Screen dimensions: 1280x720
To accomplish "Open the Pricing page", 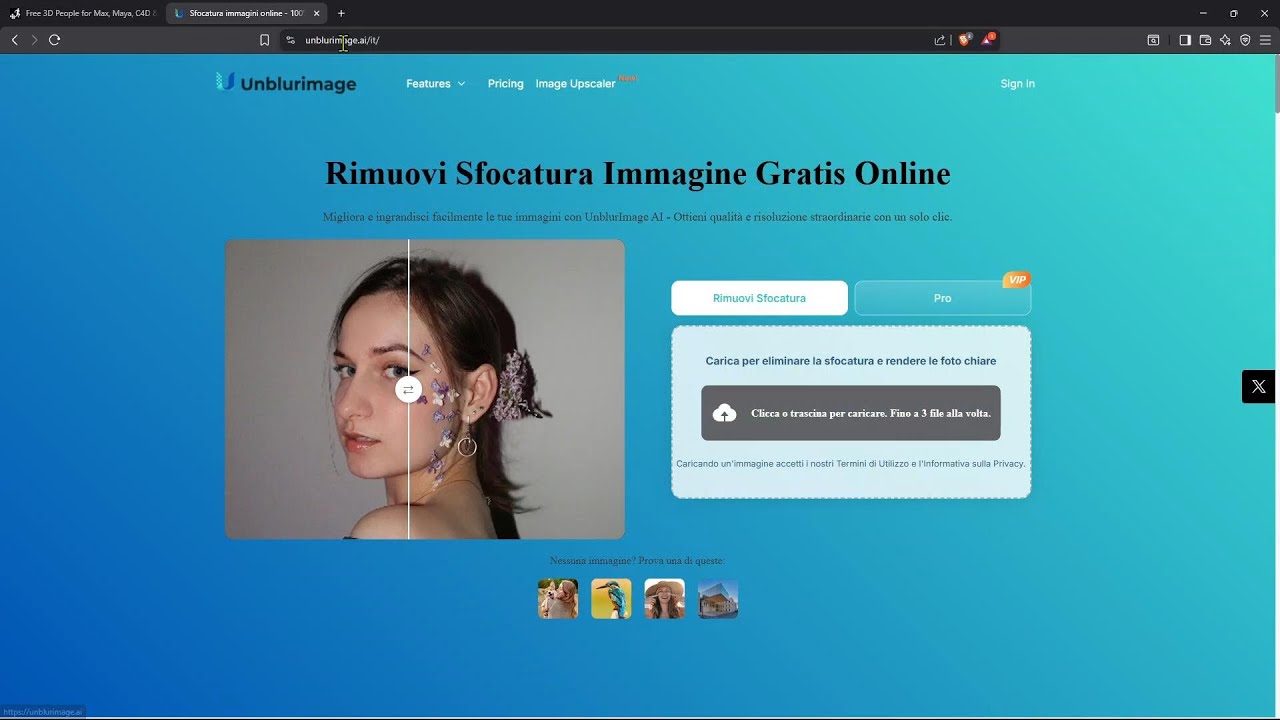I will coord(505,84).
